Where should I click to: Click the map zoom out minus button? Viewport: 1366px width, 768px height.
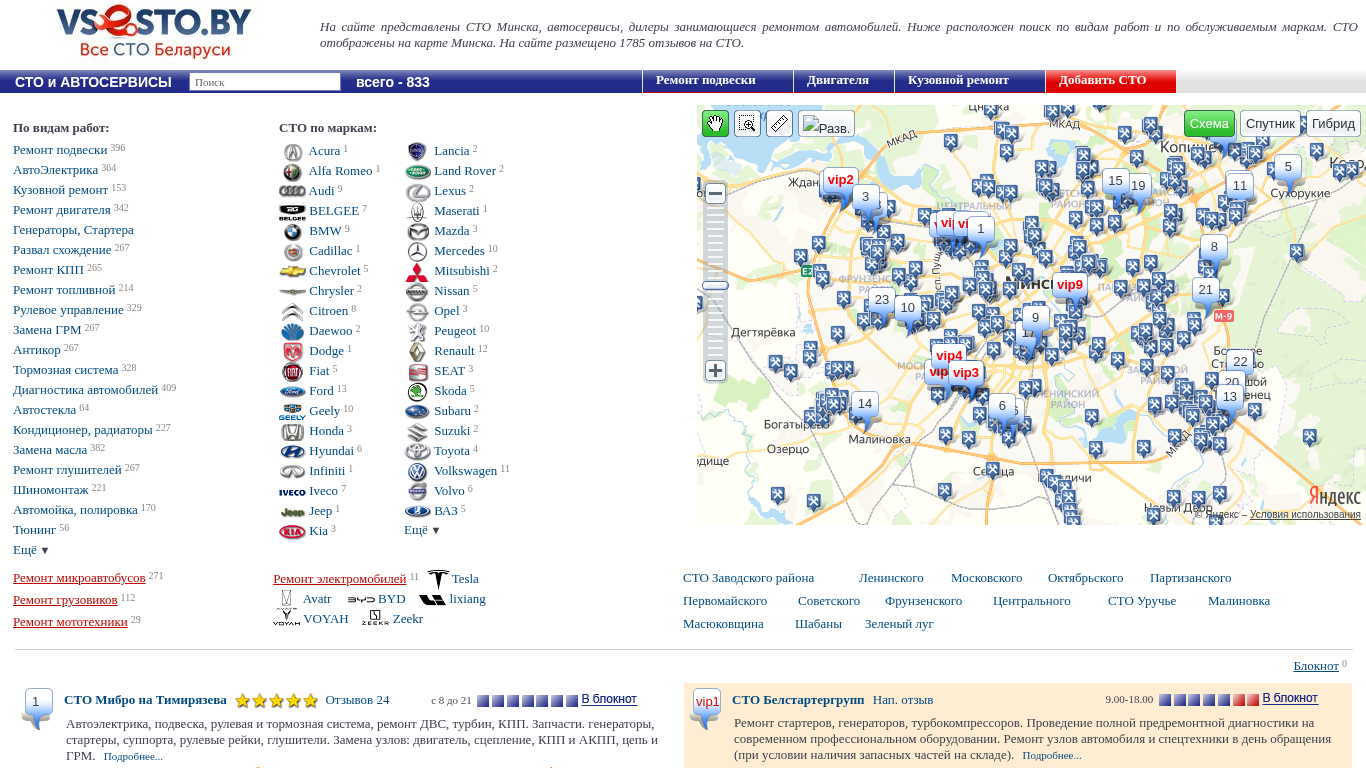tap(715, 193)
